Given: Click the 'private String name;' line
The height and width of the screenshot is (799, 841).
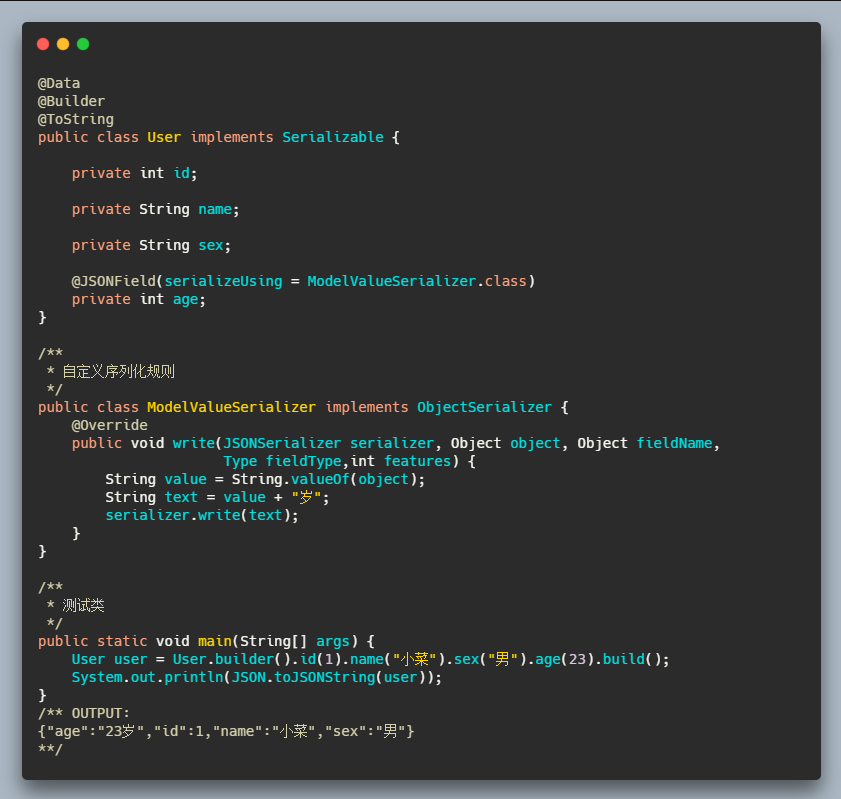Looking at the screenshot, I should pyautogui.click(x=156, y=209).
